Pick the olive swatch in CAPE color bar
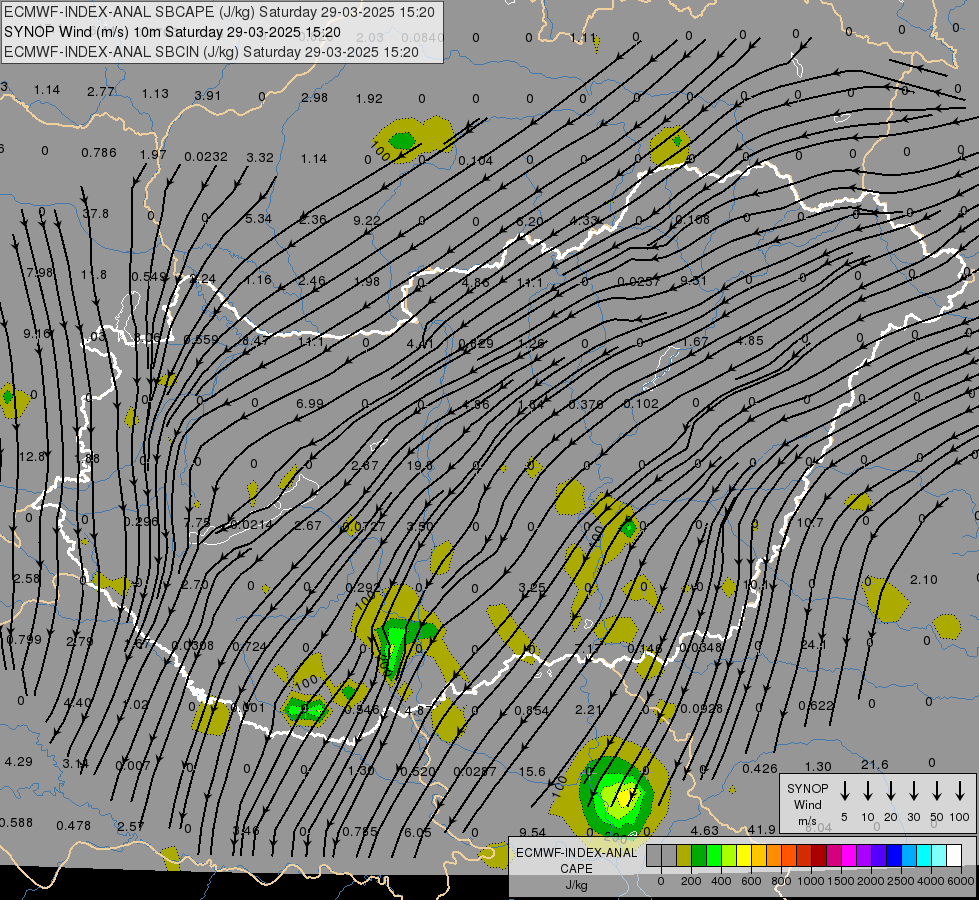 (x=684, y=855)
